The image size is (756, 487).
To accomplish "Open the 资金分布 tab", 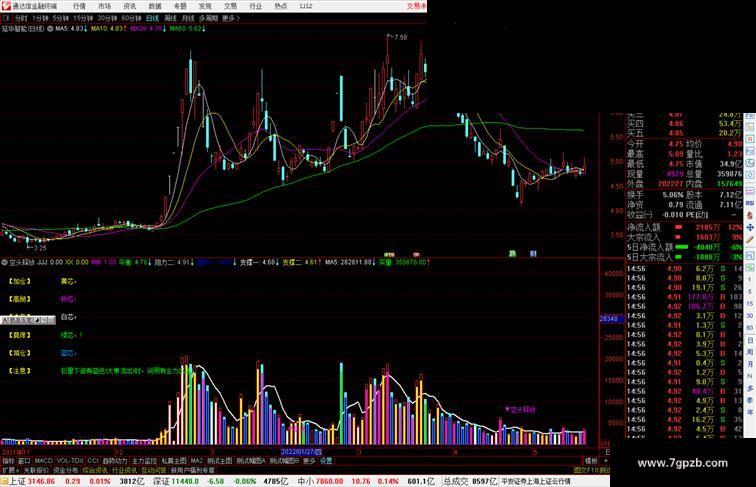I will pyautogui.click(x=66, y=470).
